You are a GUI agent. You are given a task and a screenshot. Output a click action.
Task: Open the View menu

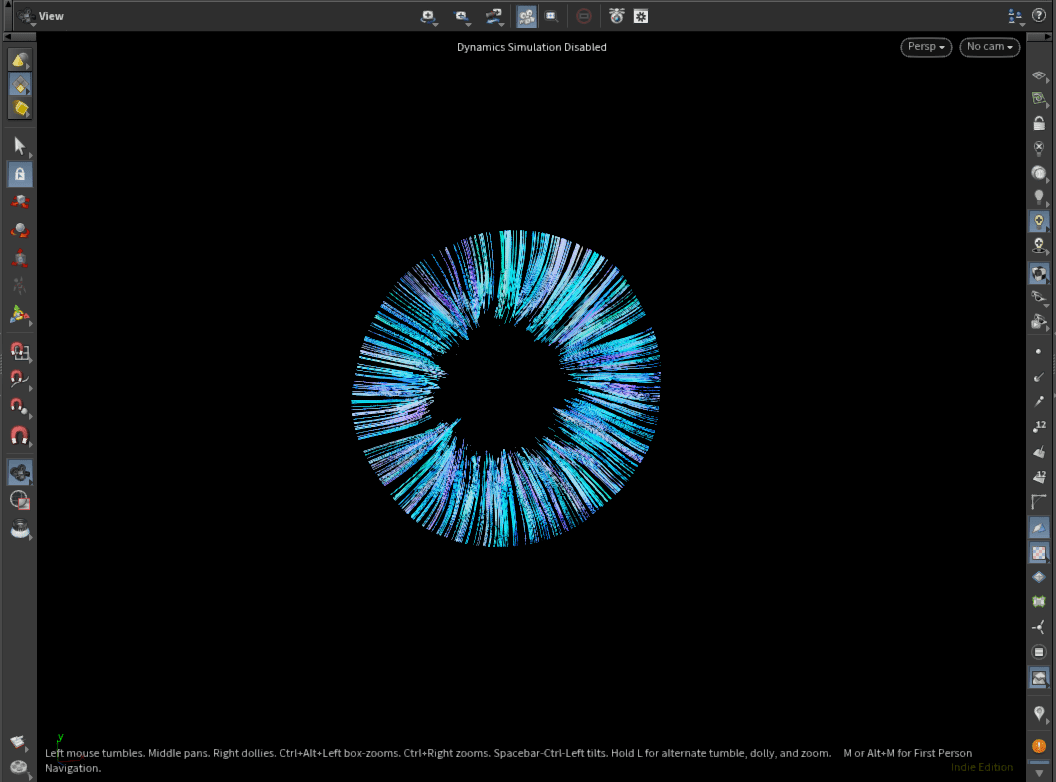(x=48, y=16)
